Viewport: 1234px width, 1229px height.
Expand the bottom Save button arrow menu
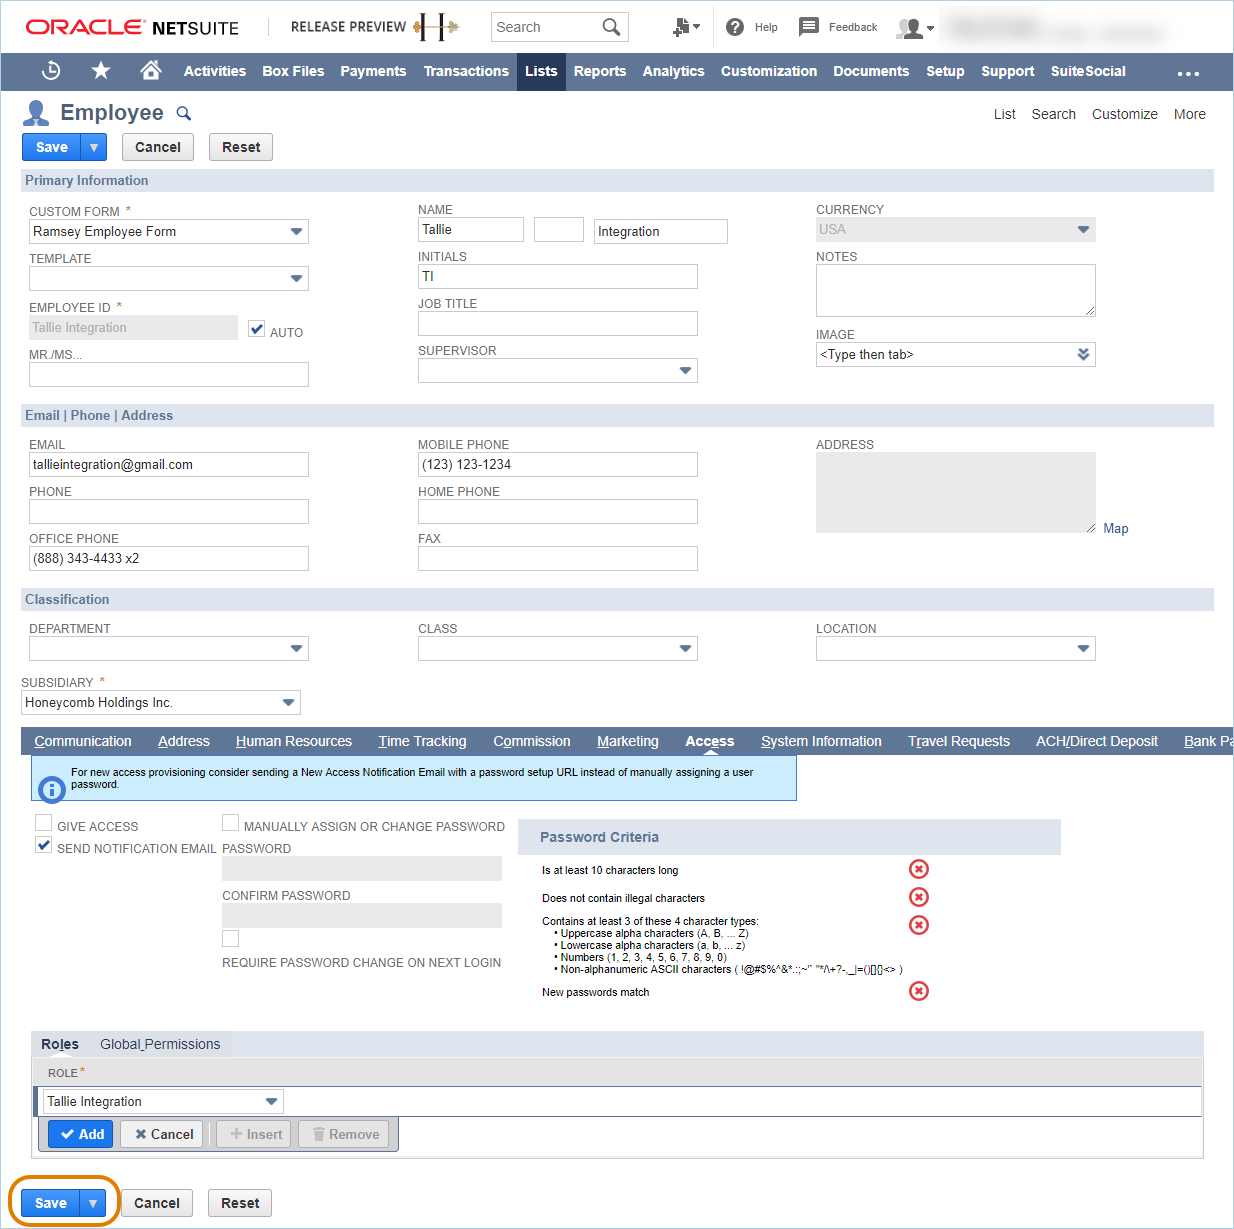point(93,1203)
